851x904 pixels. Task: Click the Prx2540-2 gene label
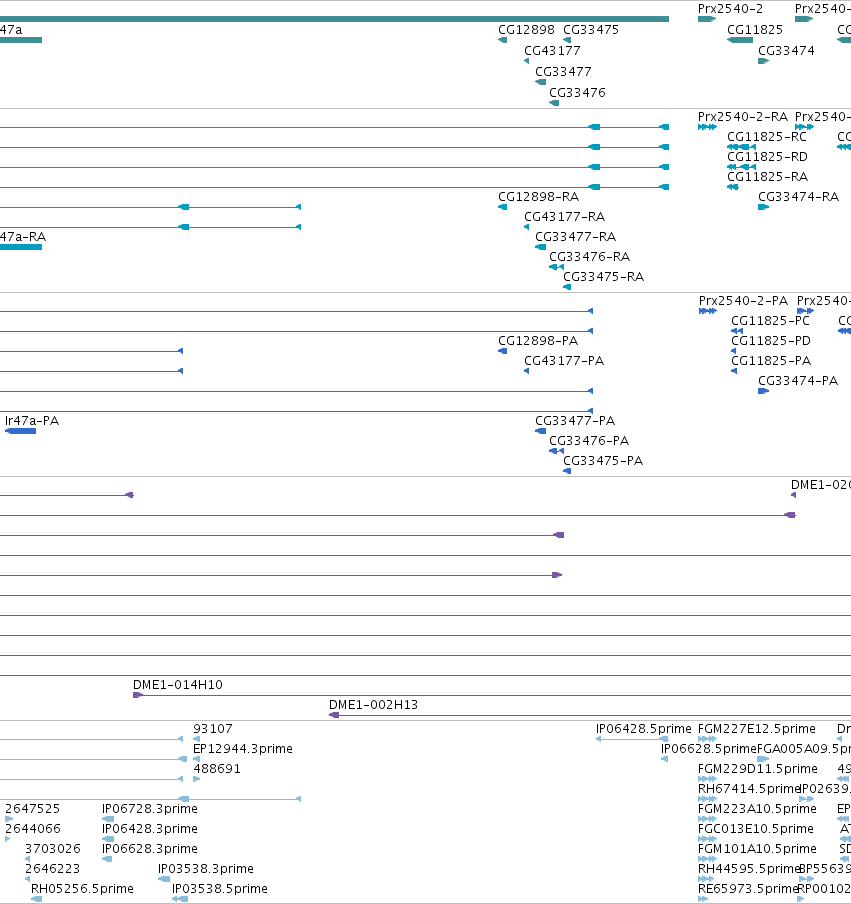click(730, 9)
